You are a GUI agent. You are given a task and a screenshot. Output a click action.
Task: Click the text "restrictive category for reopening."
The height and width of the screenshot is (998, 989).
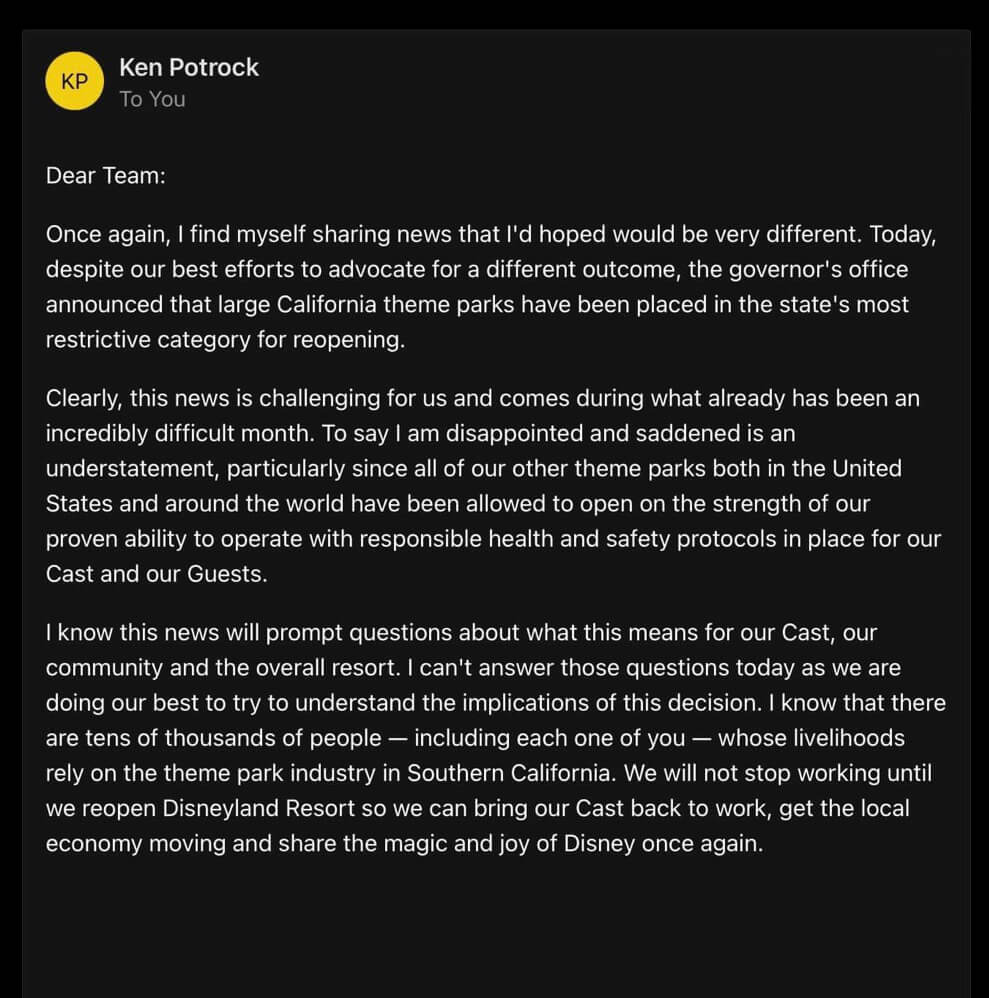click(225, 340)
